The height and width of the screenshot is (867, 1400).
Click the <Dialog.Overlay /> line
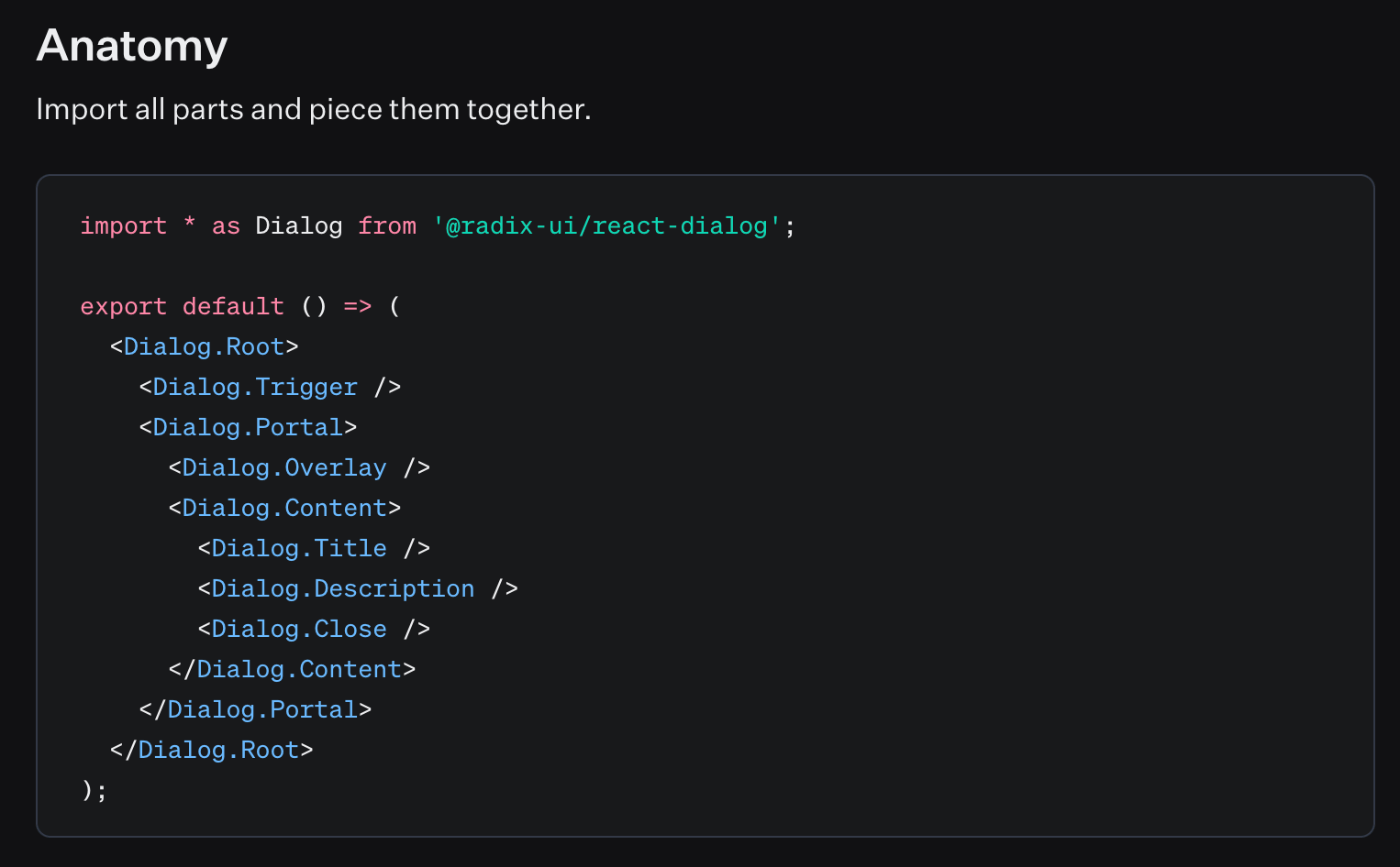299,467
